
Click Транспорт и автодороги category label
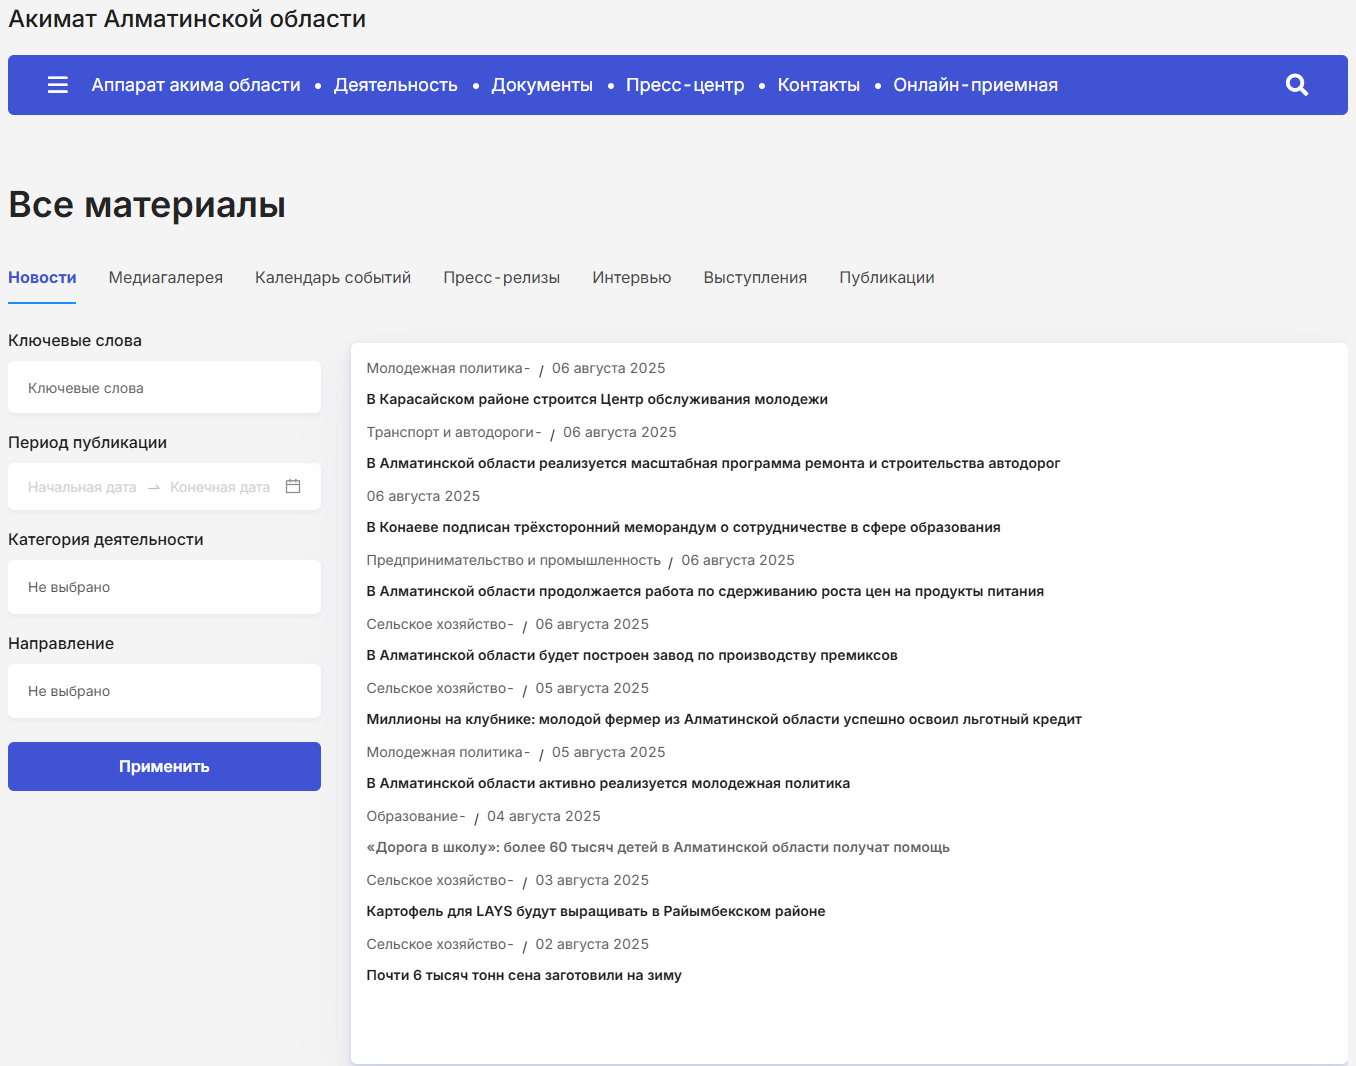click(453, 432)
